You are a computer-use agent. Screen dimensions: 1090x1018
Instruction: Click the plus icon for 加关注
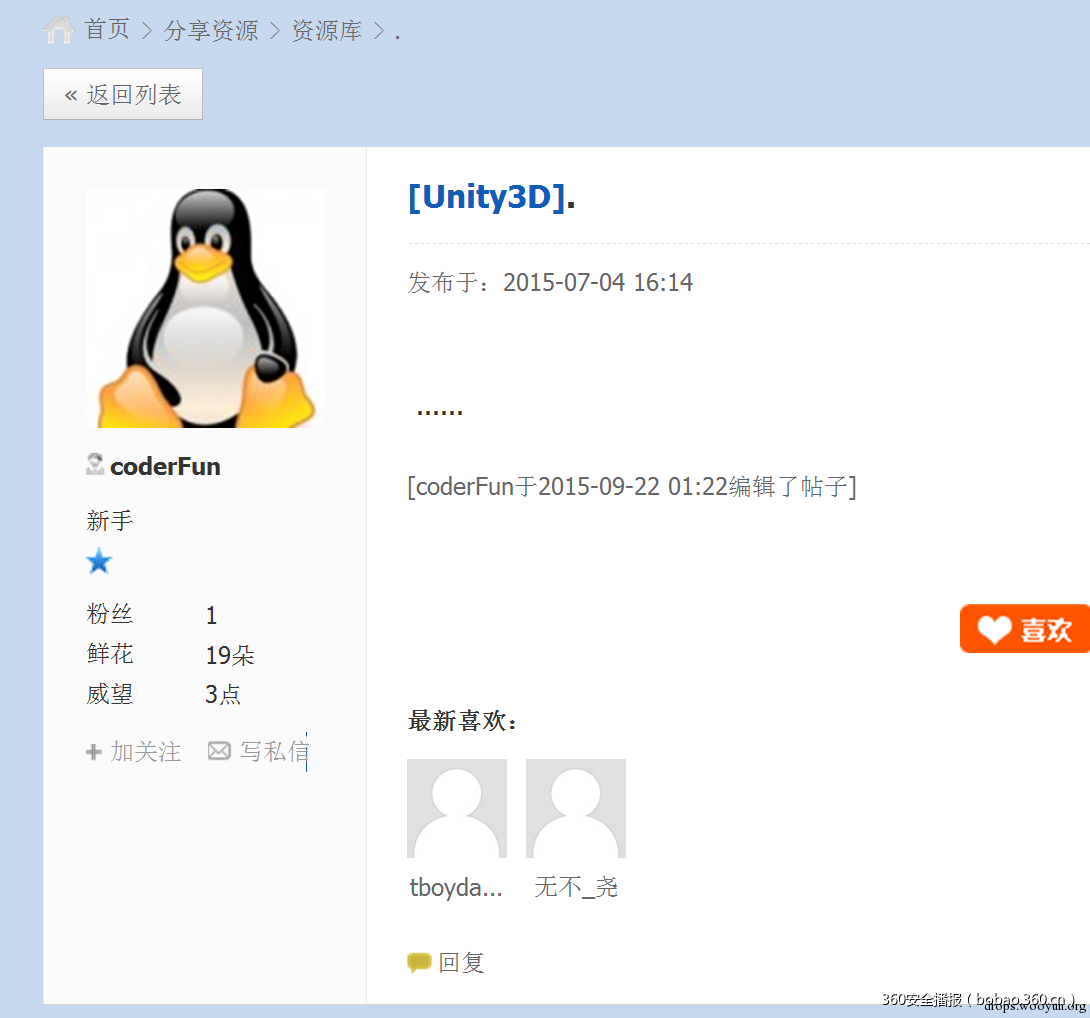(x=94, y=752)
